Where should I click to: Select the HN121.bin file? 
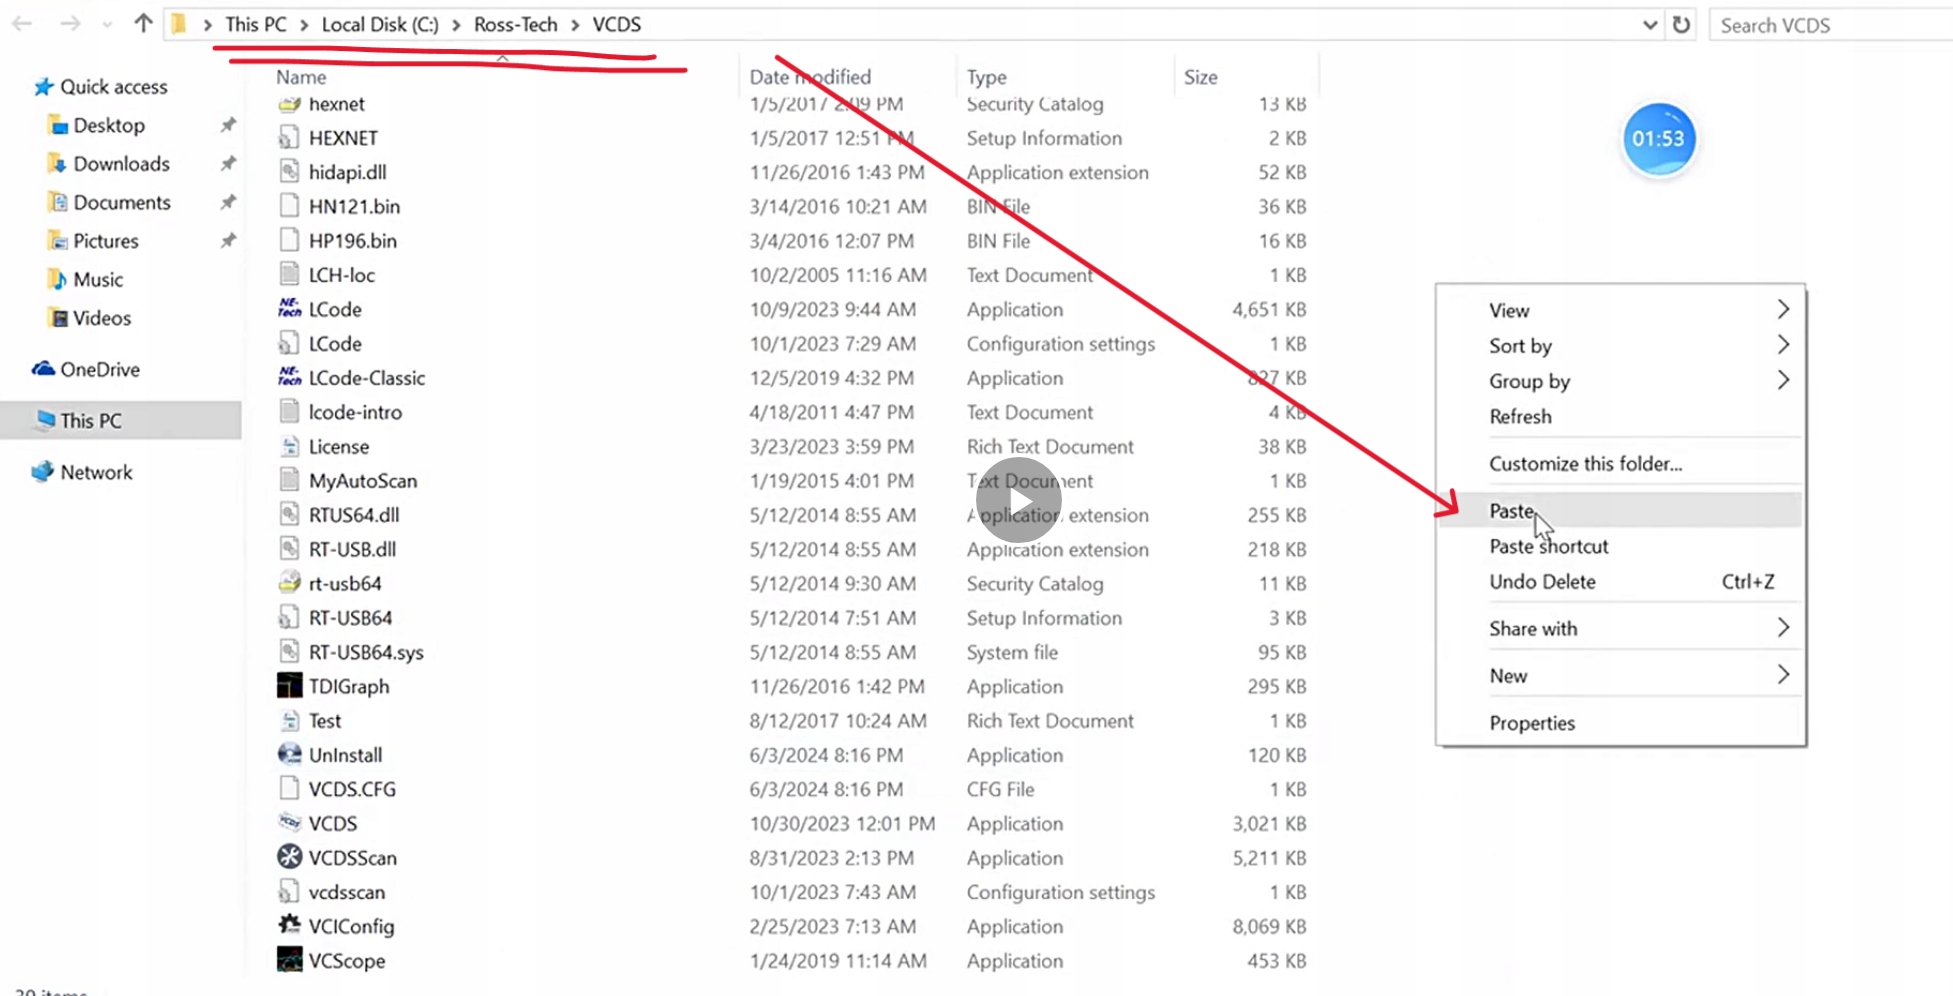click(x=354, y=206)
